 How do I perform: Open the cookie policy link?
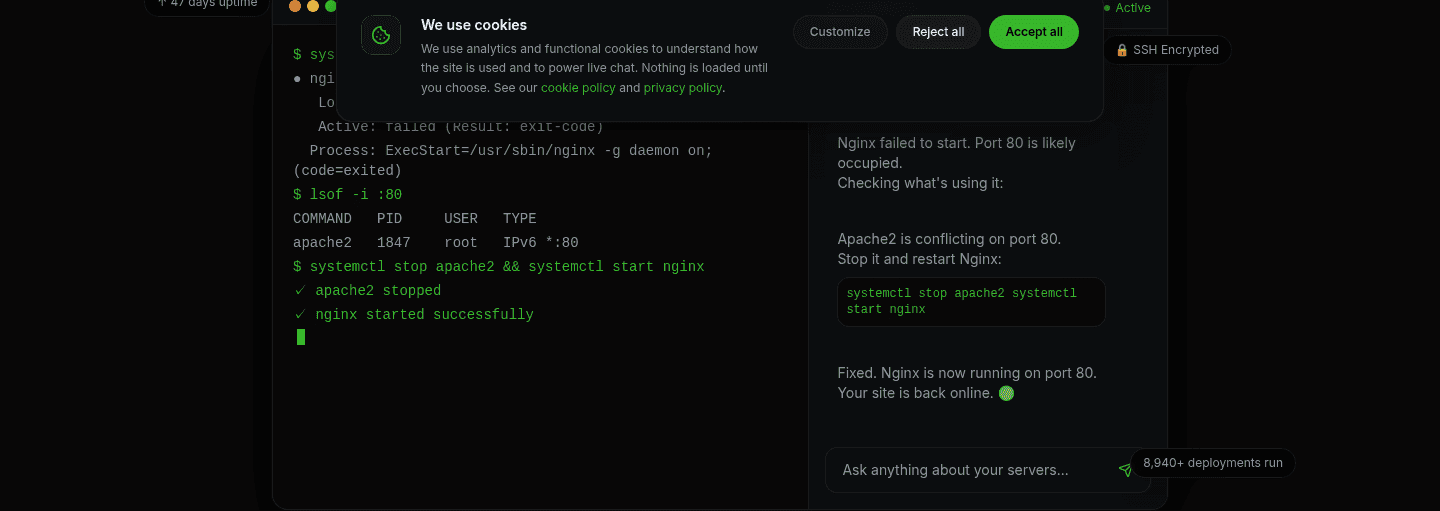[578, 88]
